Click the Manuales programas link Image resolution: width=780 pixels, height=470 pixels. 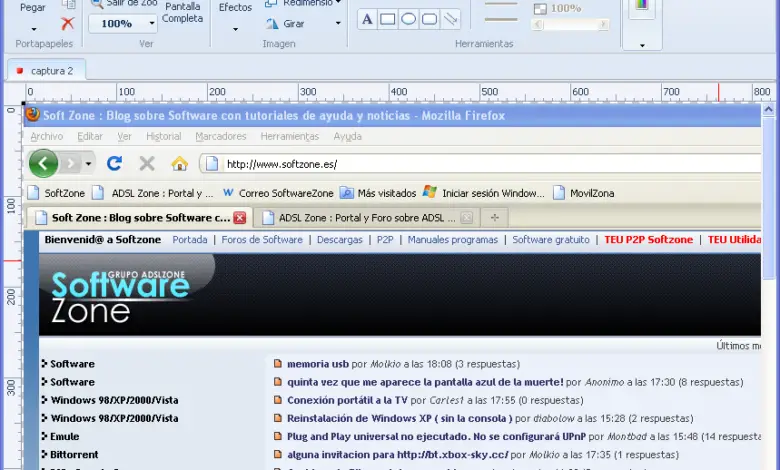click(453, 240)
